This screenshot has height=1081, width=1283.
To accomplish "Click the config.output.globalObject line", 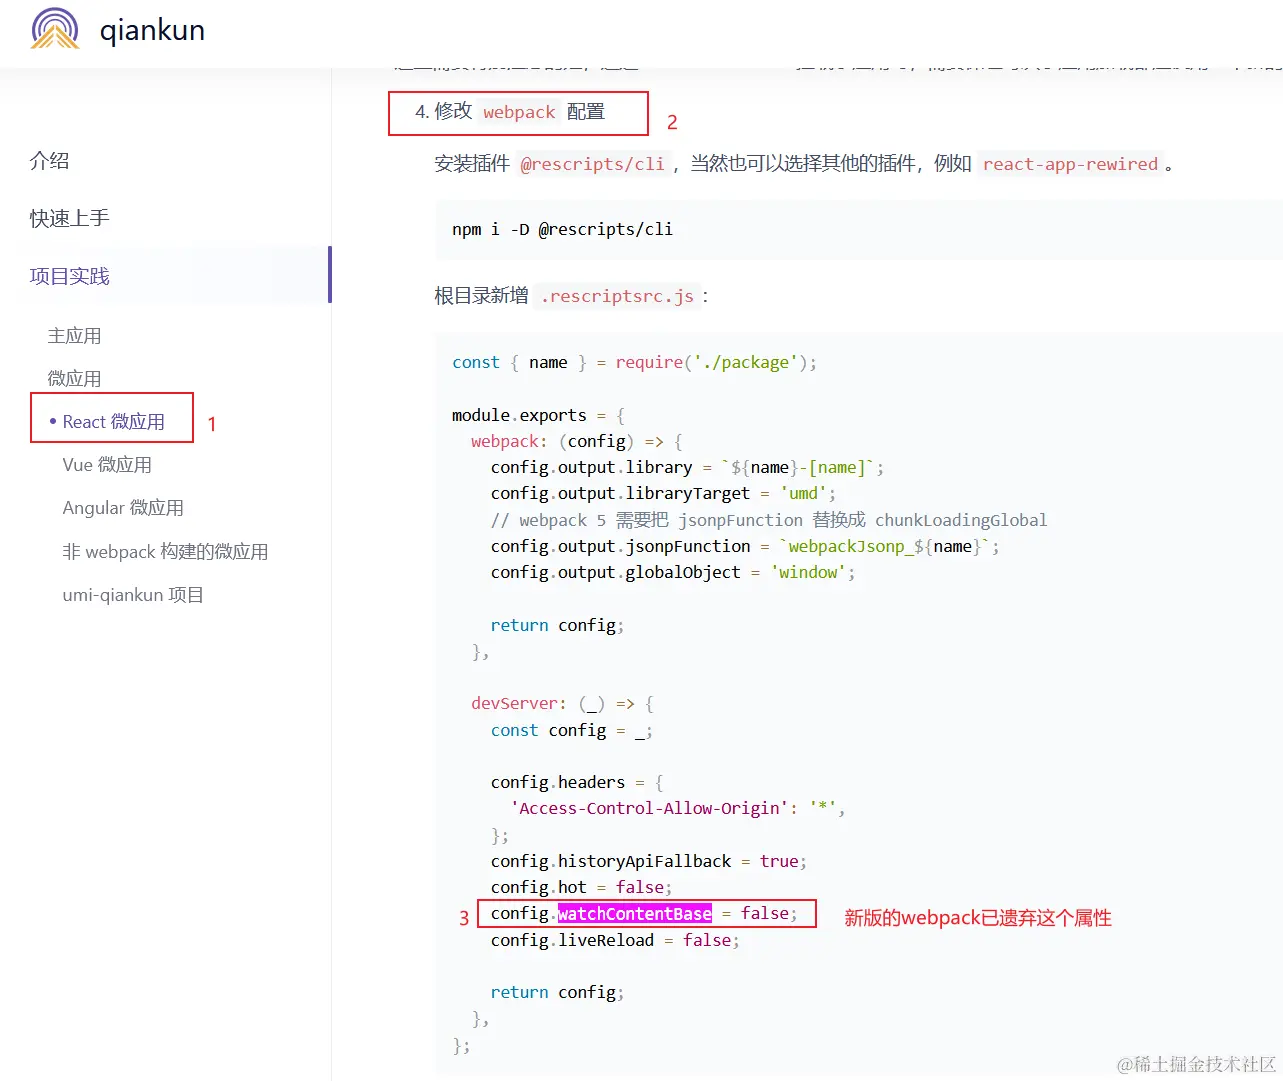I will point(673,572).
